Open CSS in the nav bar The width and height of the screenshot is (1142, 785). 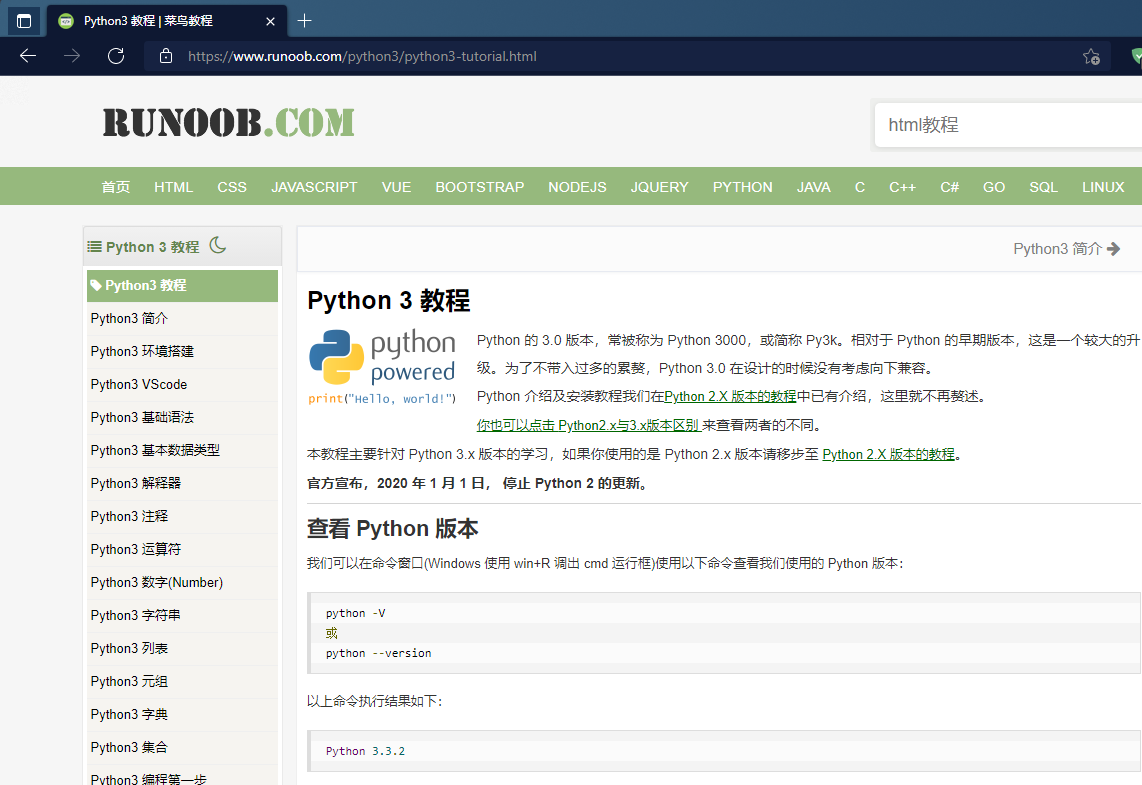(x=232, y=187)
